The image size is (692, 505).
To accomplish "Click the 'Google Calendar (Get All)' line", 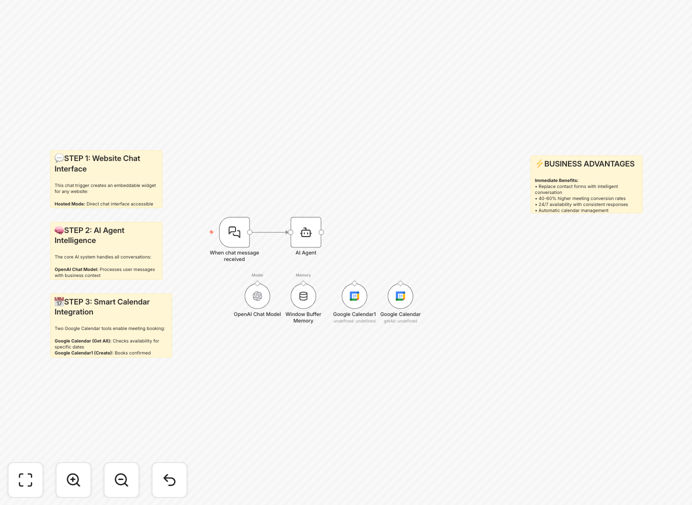I will pos(107,344).
